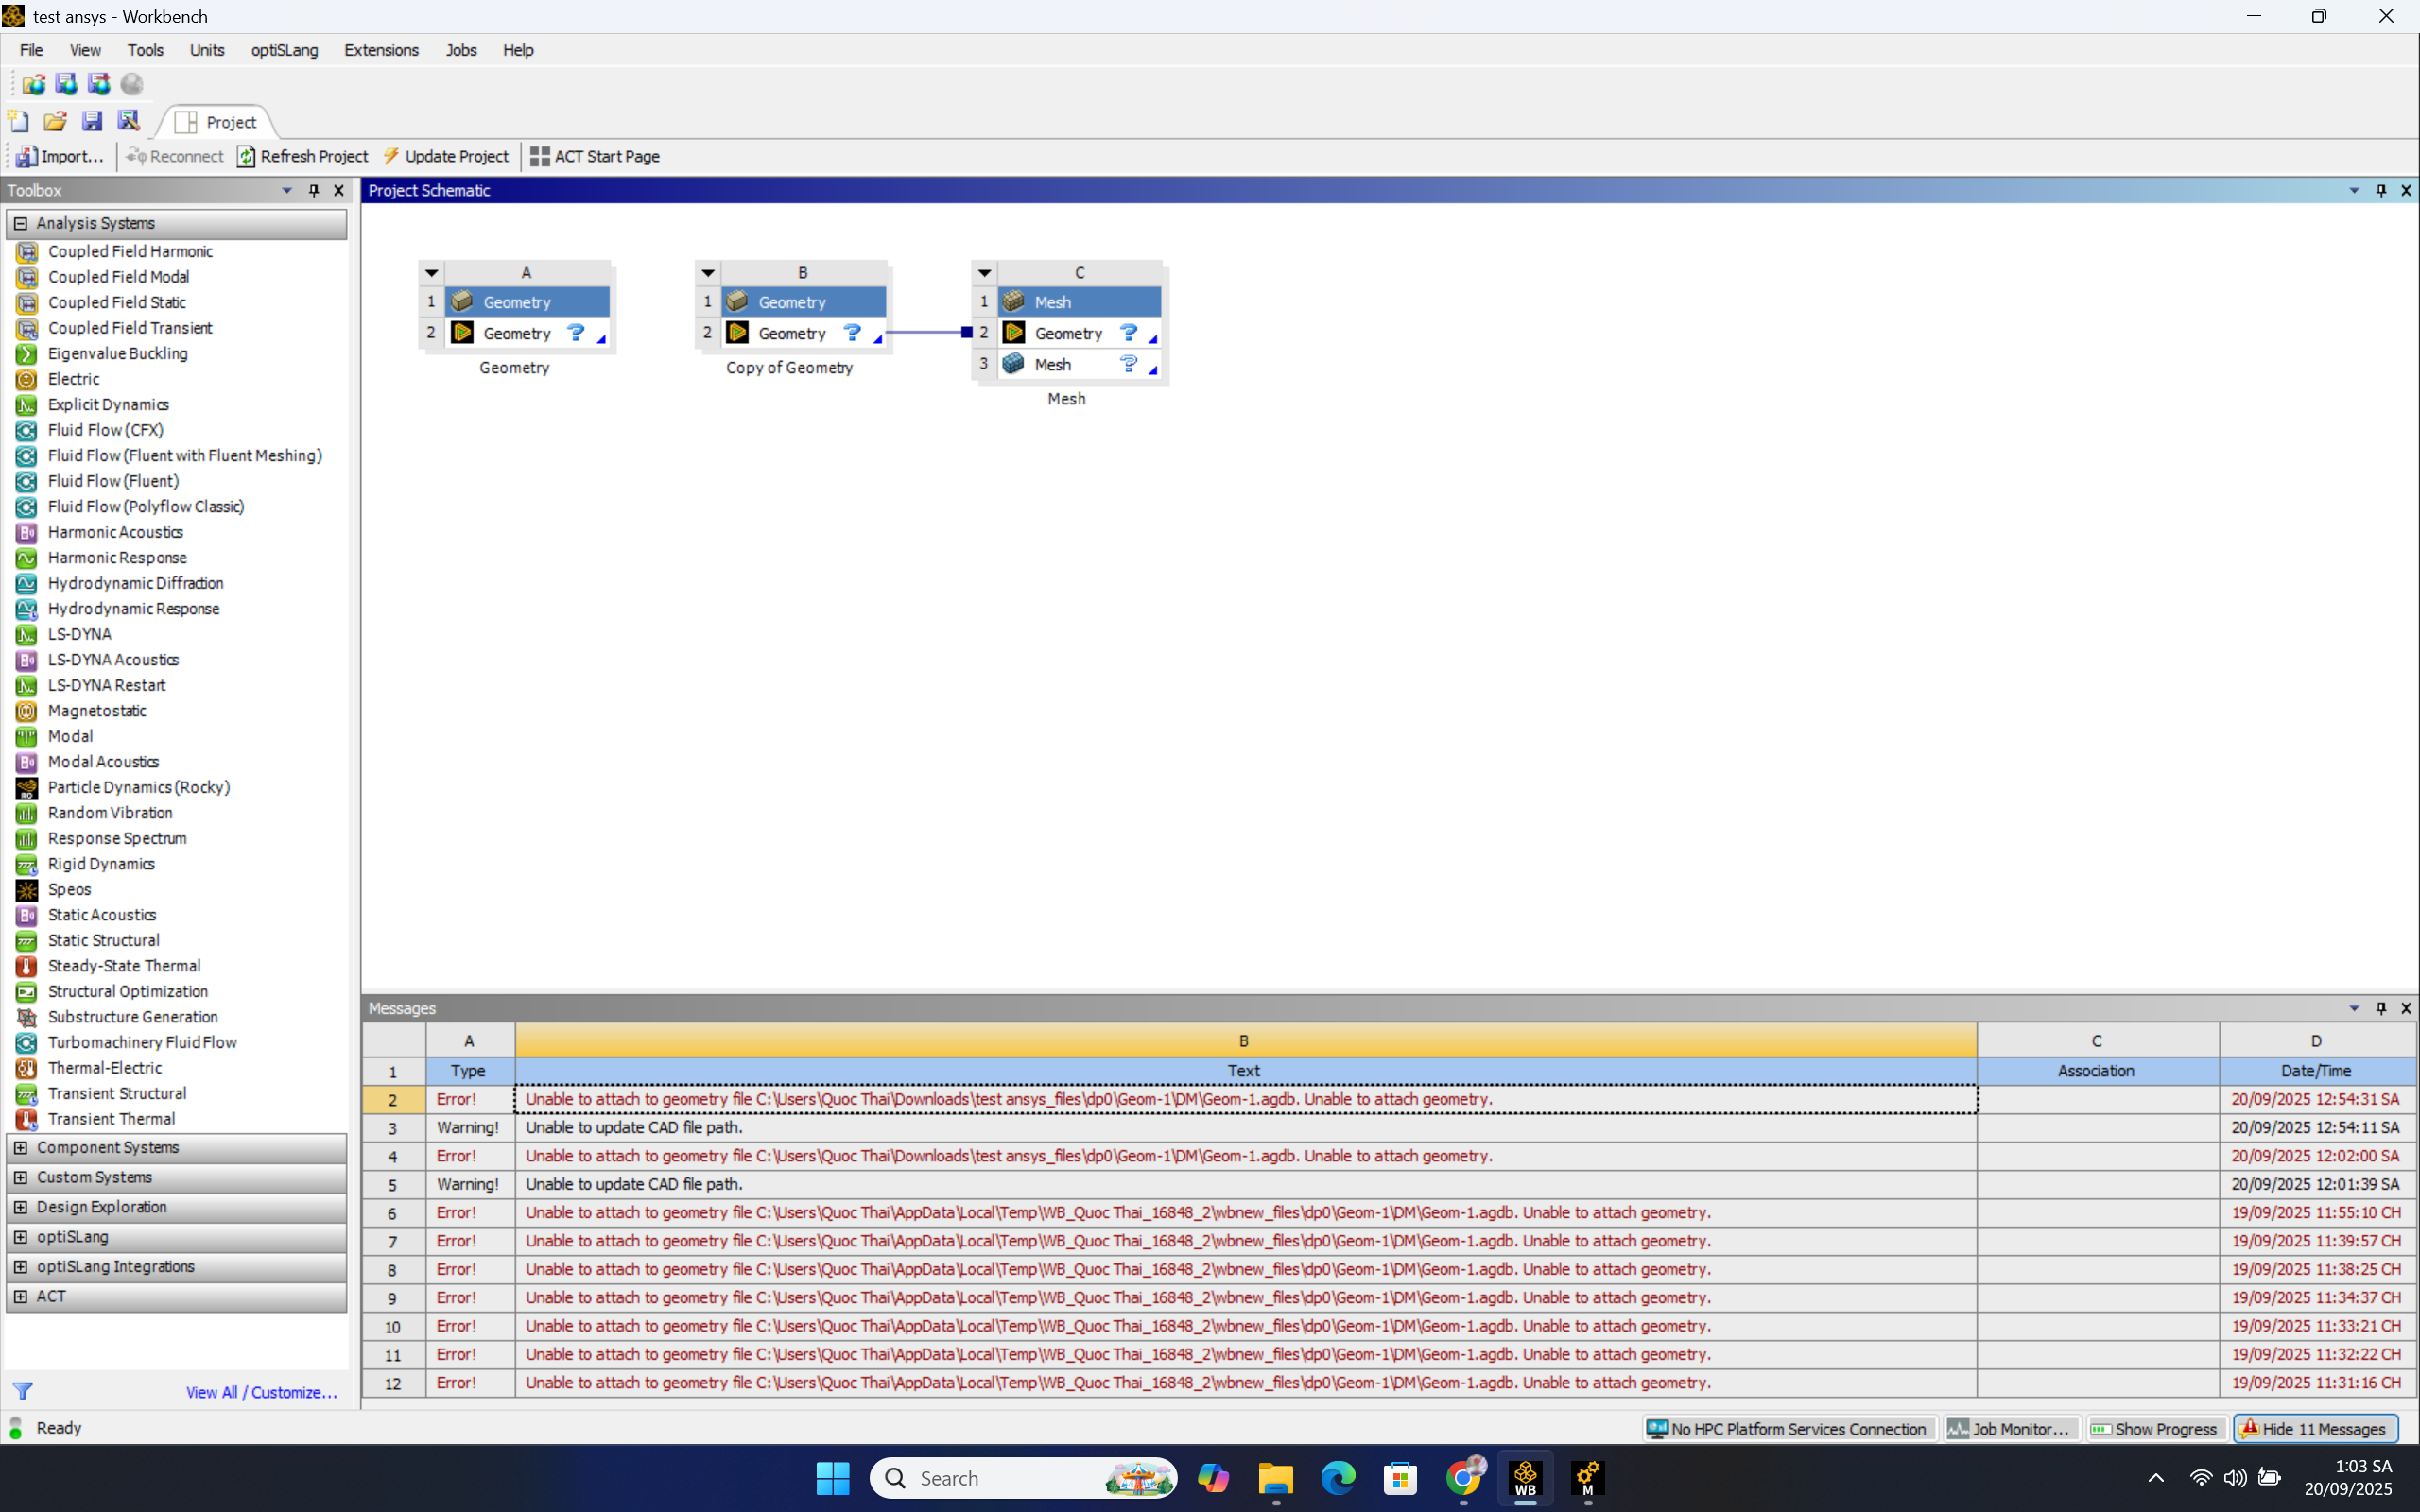Screen dimensions: 2420x1512
Task: Open system C dropdown arrow
Action: (984, 272)
